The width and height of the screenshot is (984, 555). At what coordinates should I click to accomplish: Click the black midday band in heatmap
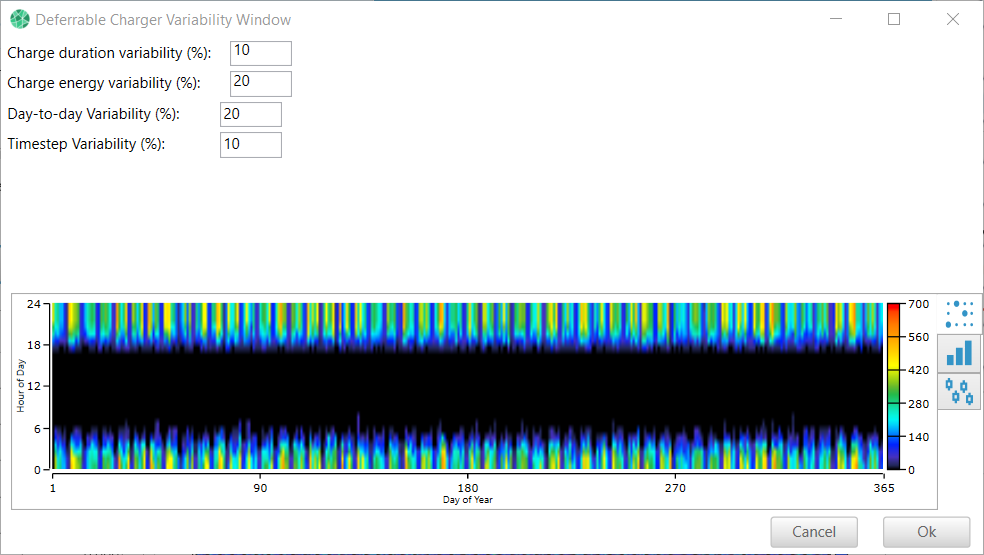pos(468,386)
